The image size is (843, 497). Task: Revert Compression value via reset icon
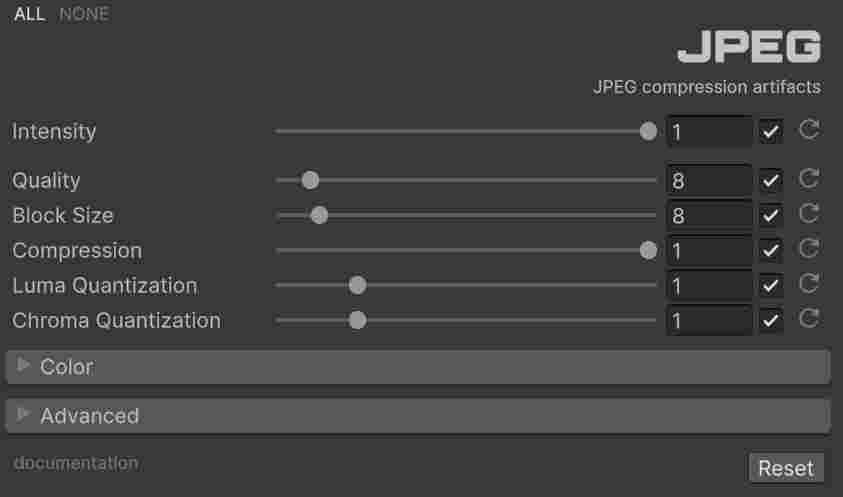point(809,249)
